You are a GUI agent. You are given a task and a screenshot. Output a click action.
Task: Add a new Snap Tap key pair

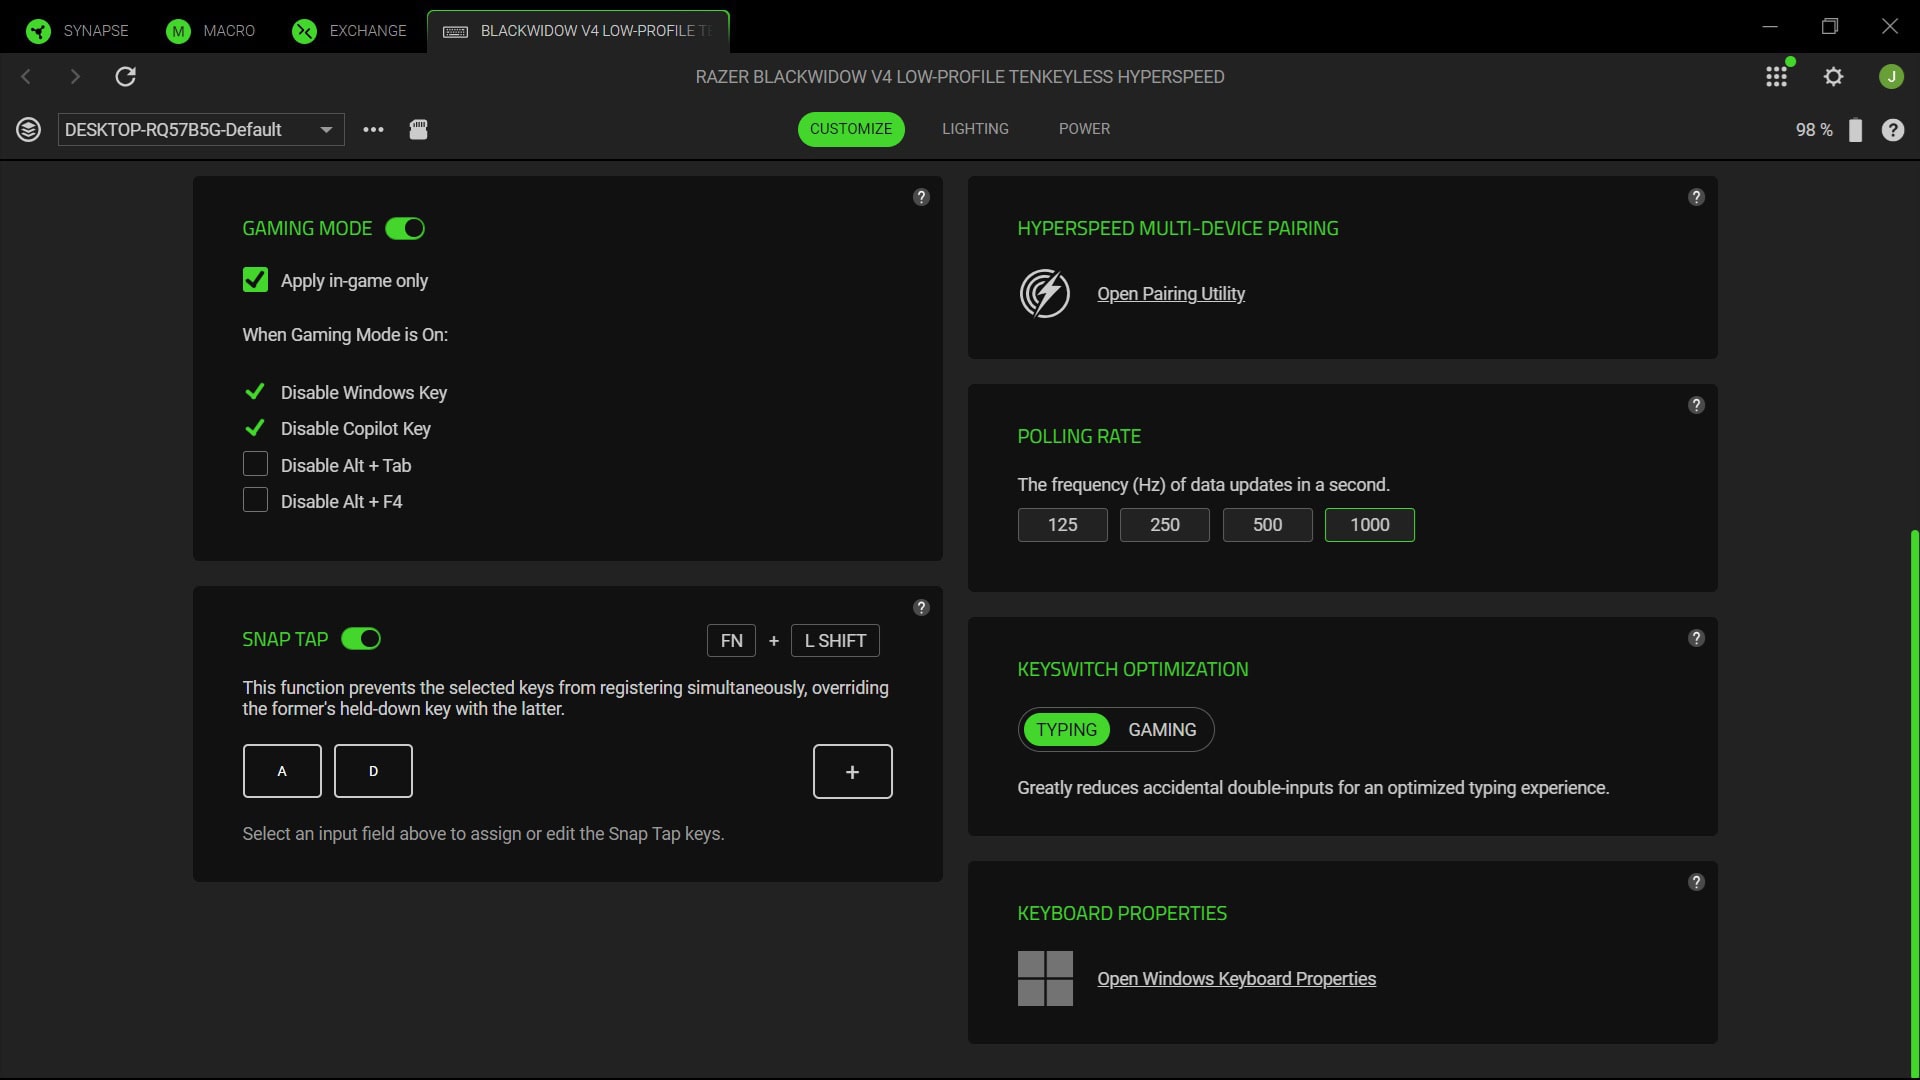point(853,772)
